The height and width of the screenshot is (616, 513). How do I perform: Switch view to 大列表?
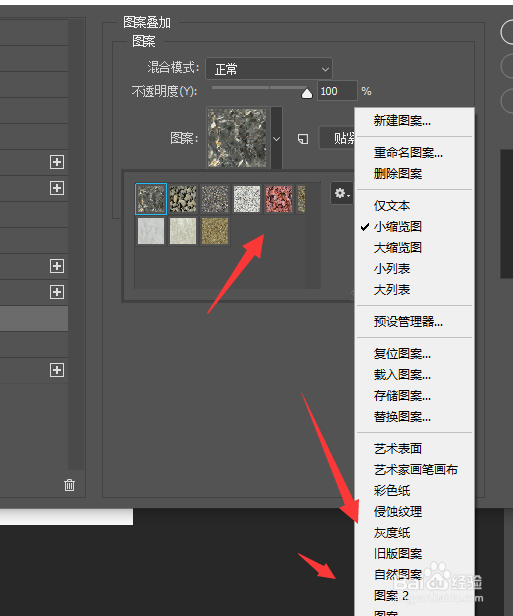pyautogui.click(x=392, y=290)
